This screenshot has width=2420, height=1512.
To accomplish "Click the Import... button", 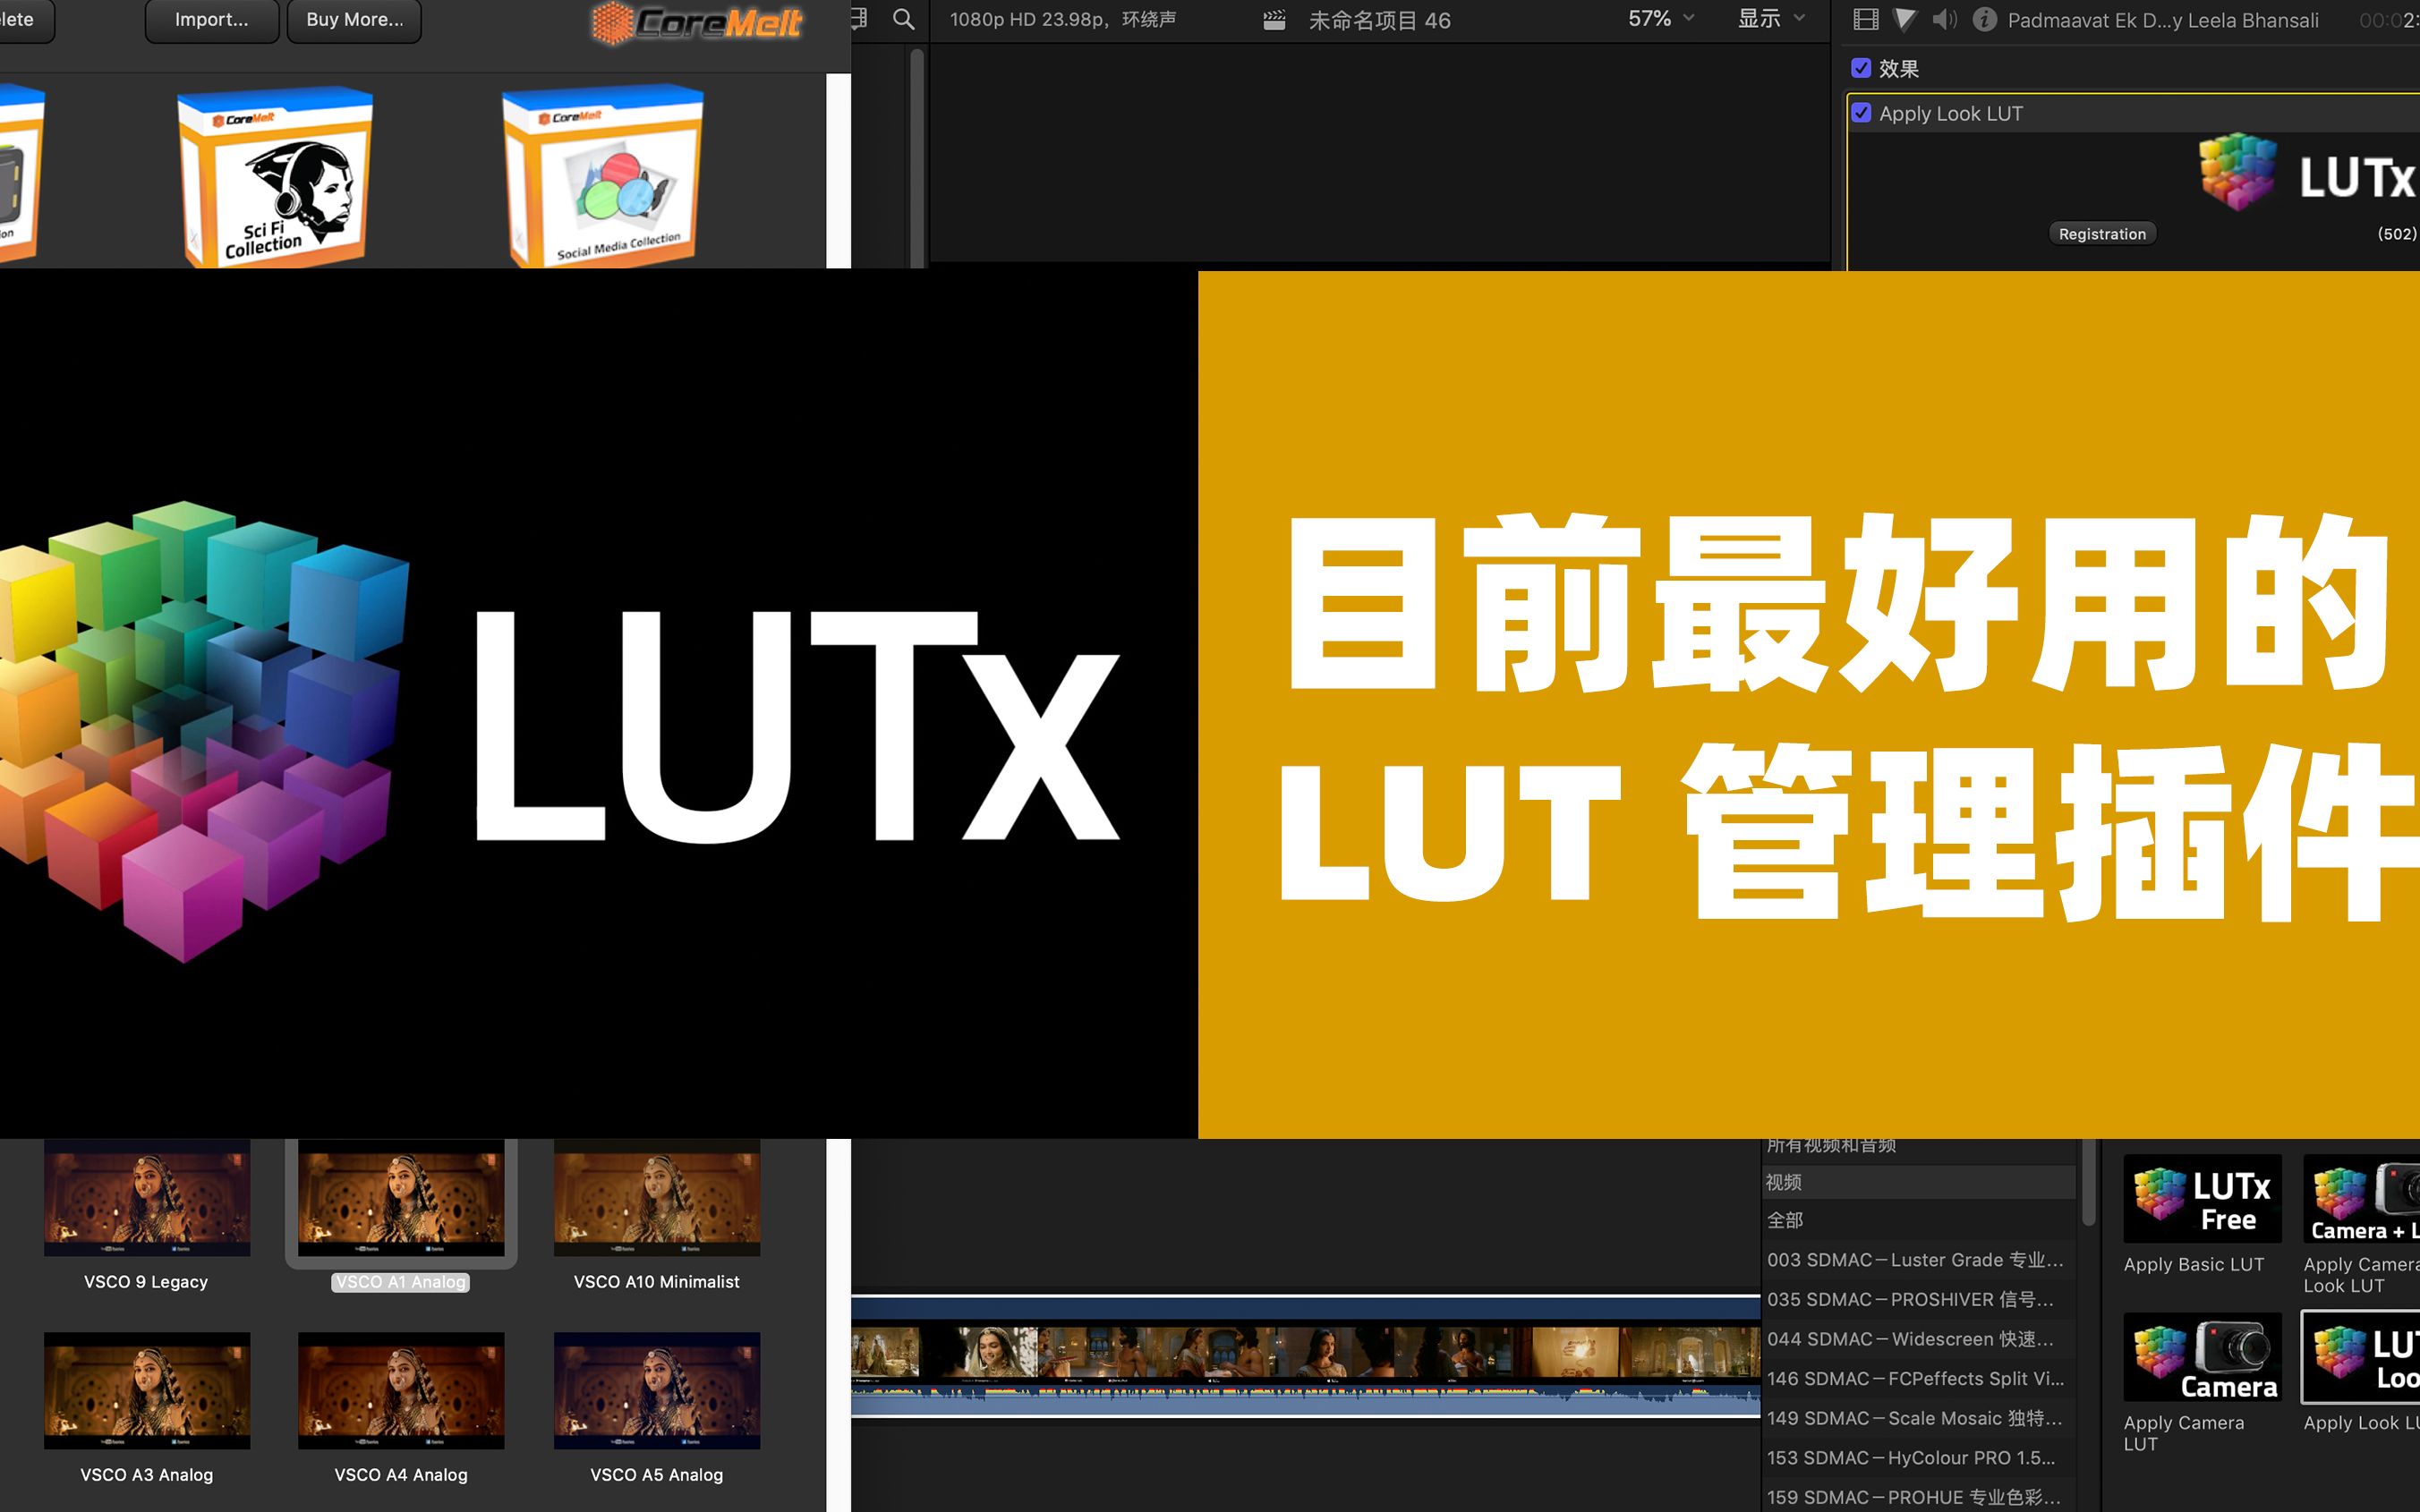I will [211, 19].
